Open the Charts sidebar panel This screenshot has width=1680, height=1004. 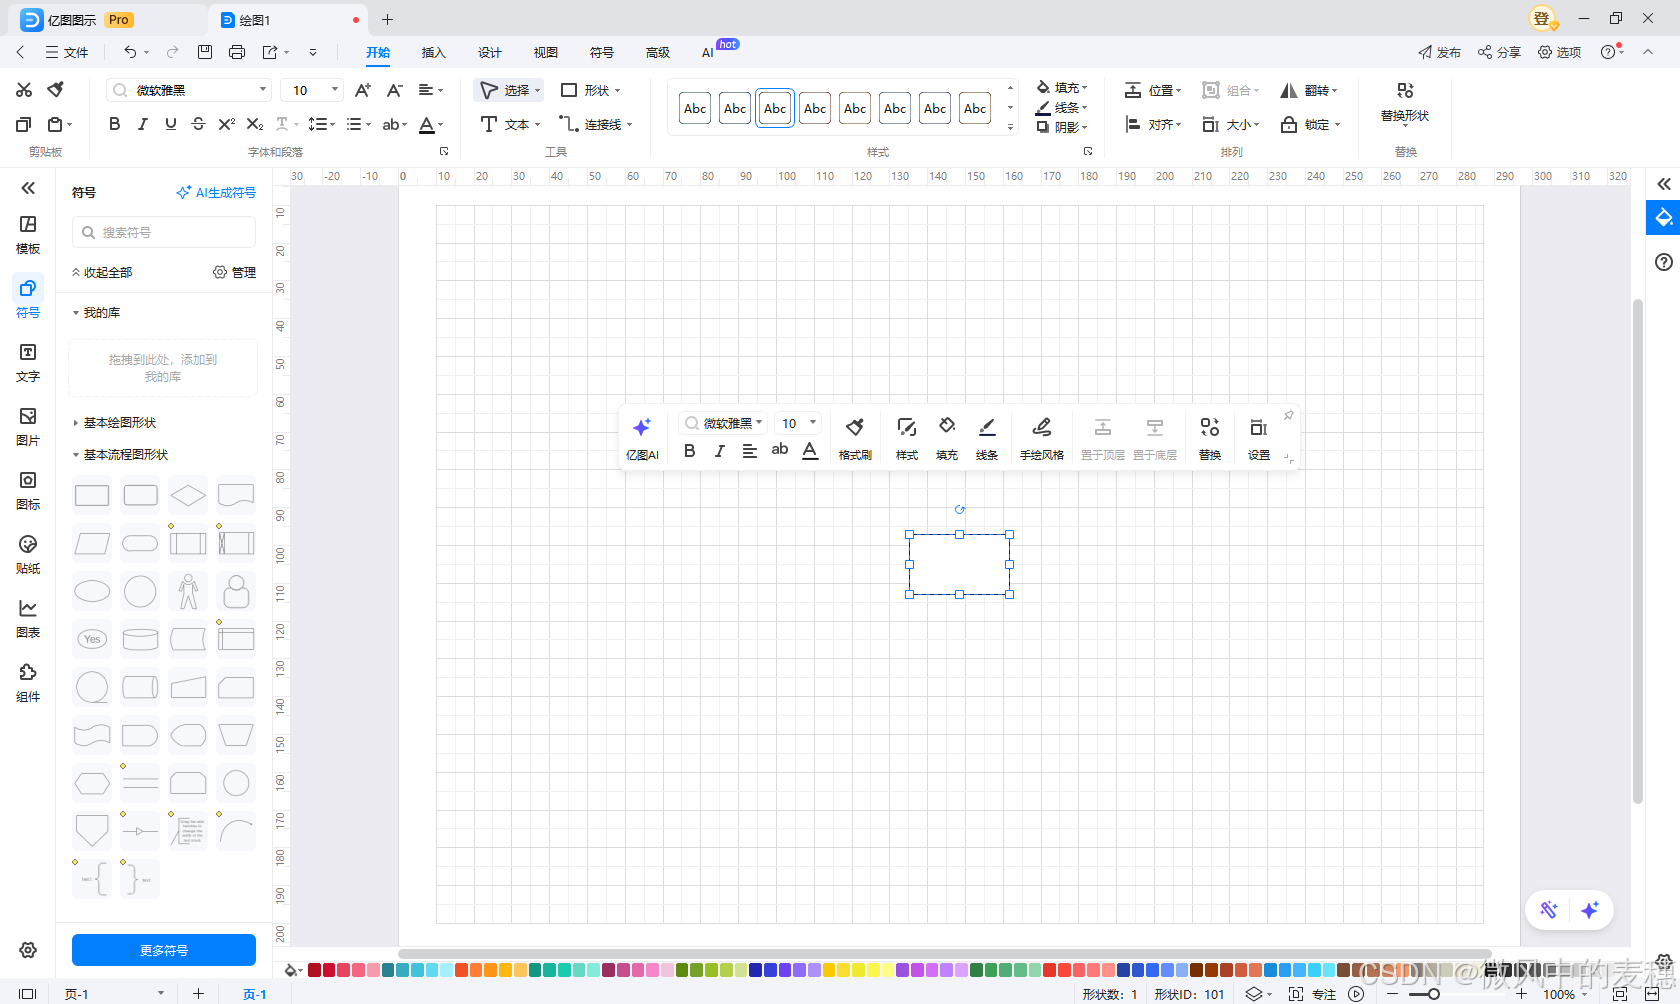pyautogui.click(x=28, y=619)
